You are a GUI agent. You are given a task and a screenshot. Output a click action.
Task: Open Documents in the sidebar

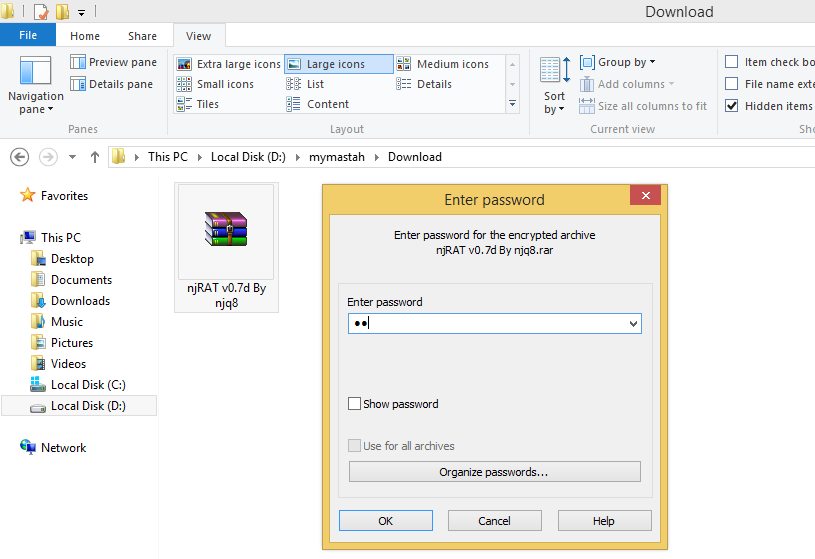71,280
